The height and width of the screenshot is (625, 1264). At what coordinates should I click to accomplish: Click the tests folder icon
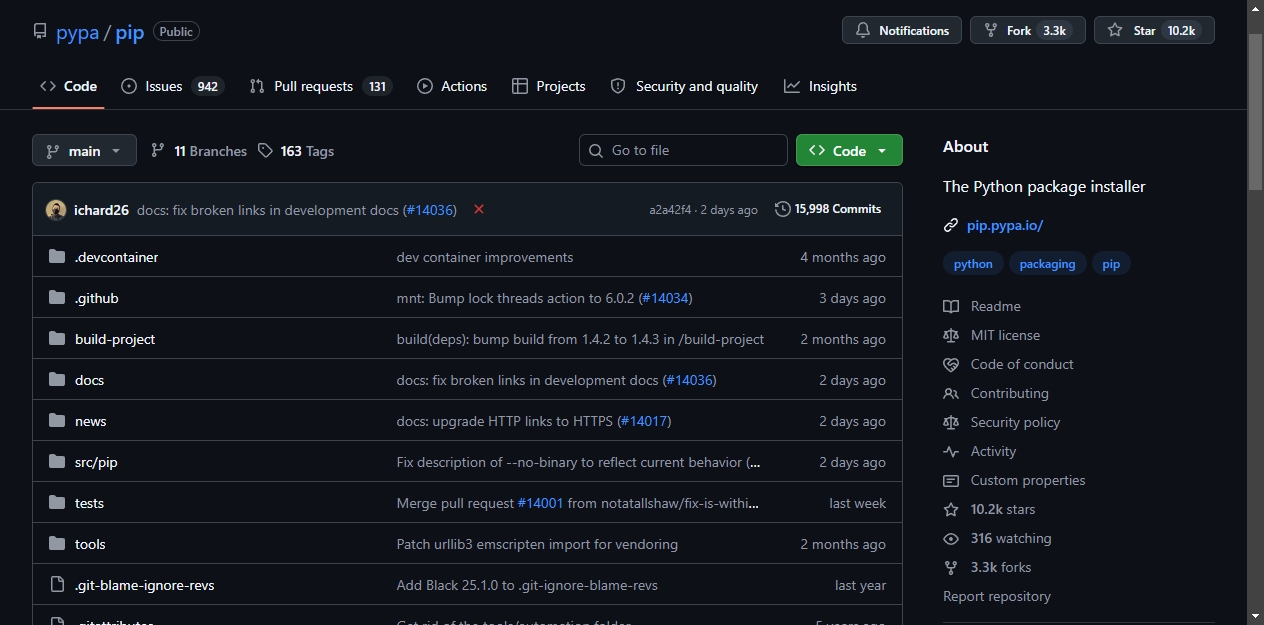57,503
